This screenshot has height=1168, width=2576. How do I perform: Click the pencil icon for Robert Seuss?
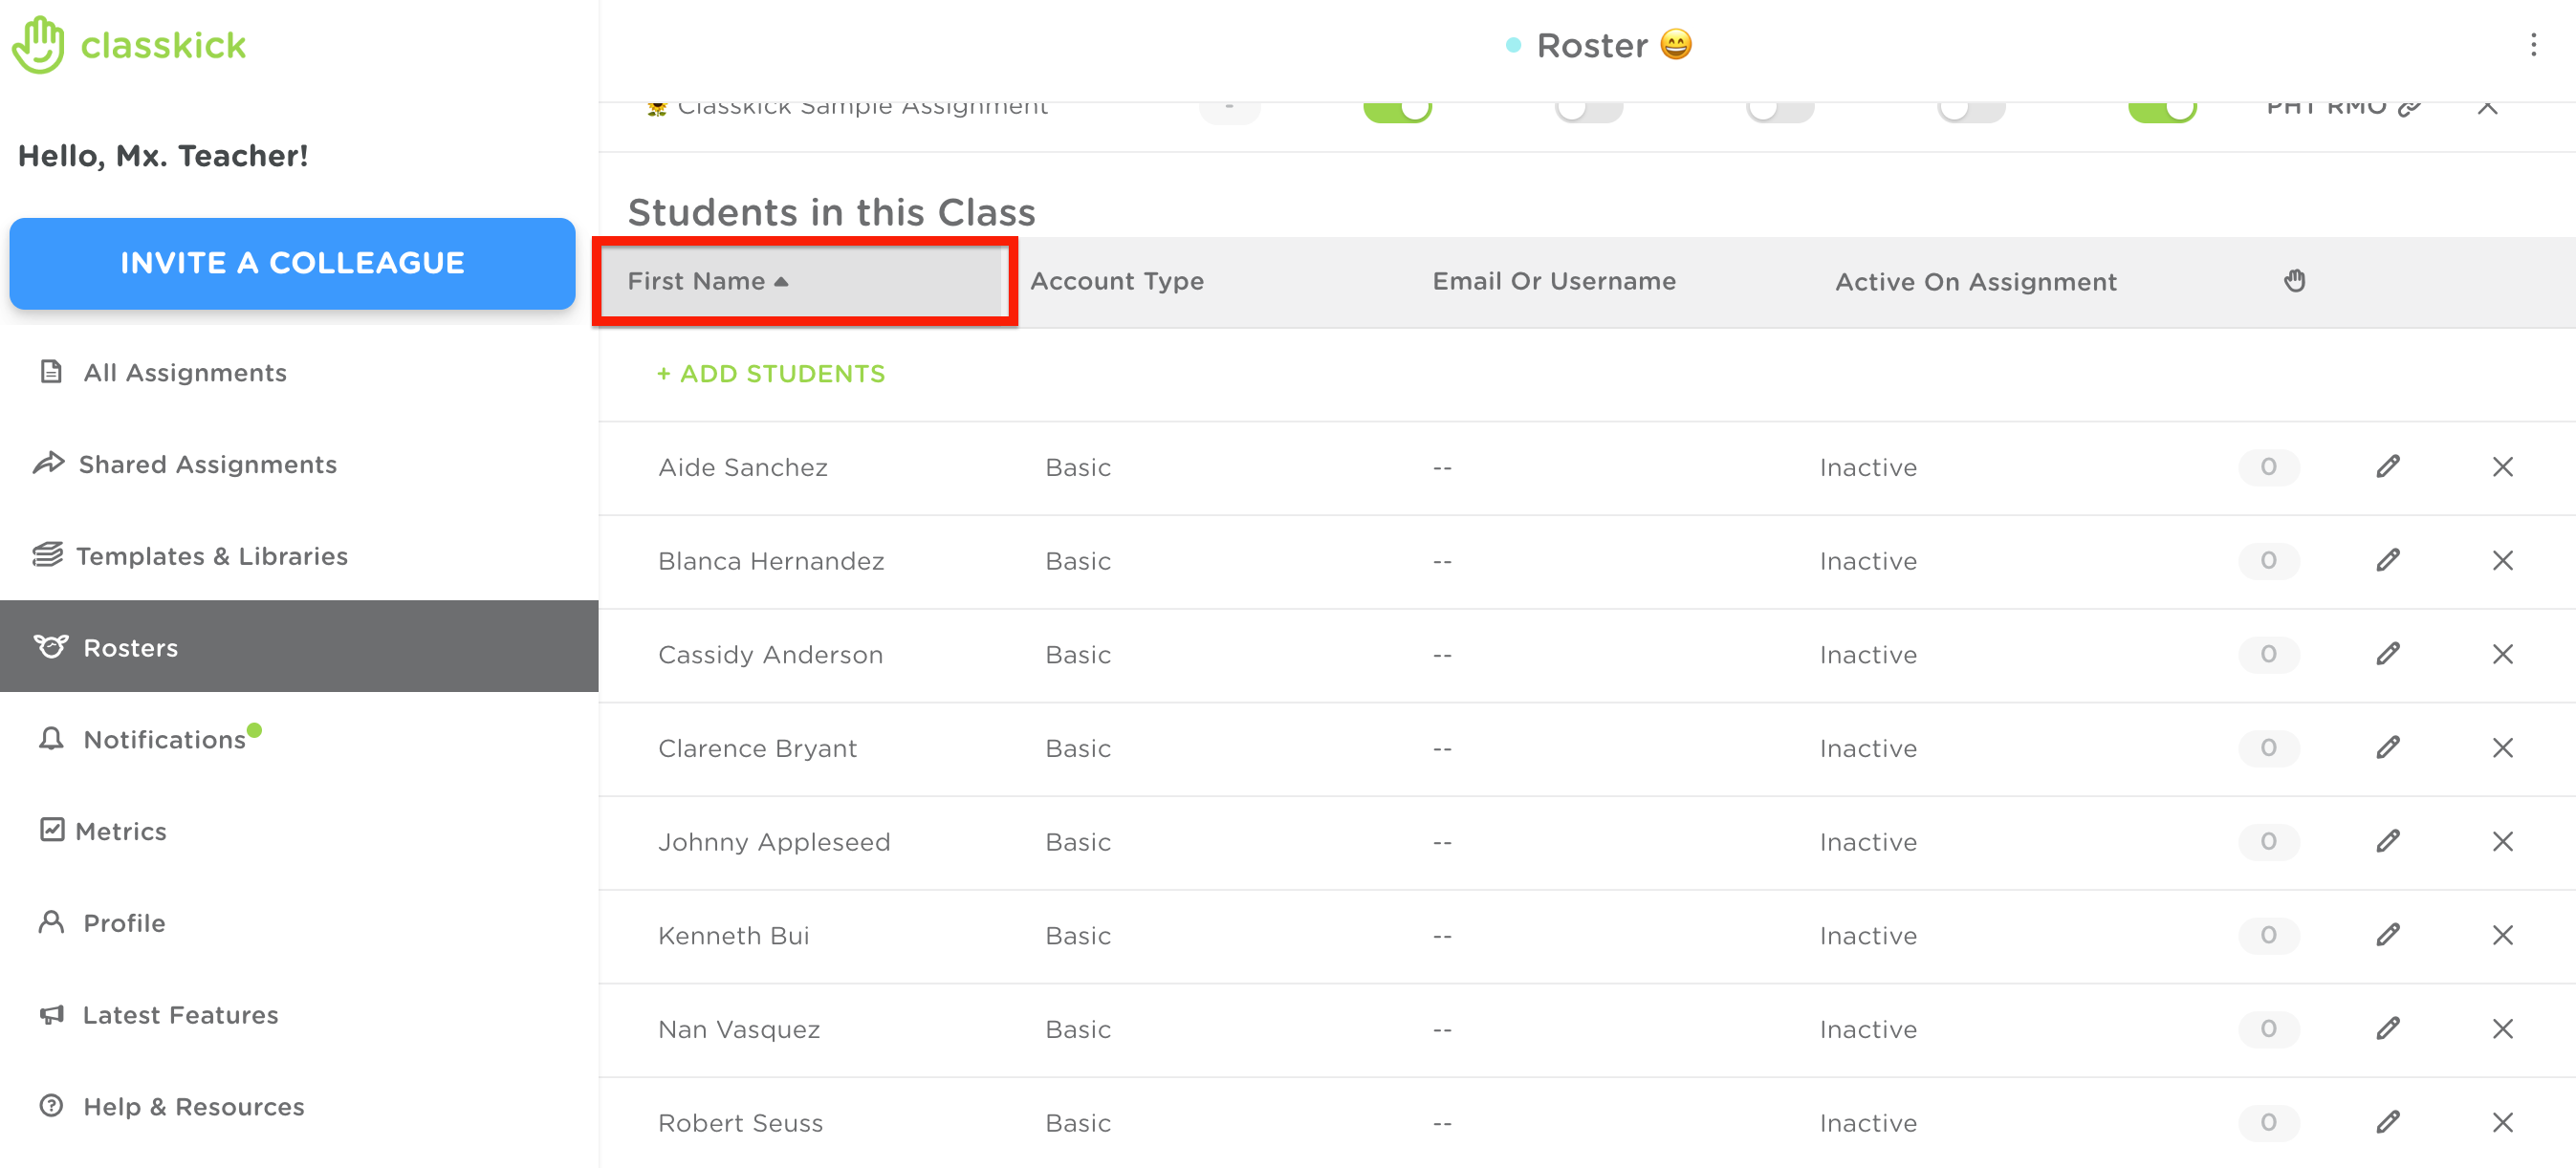(2388, 1122)
